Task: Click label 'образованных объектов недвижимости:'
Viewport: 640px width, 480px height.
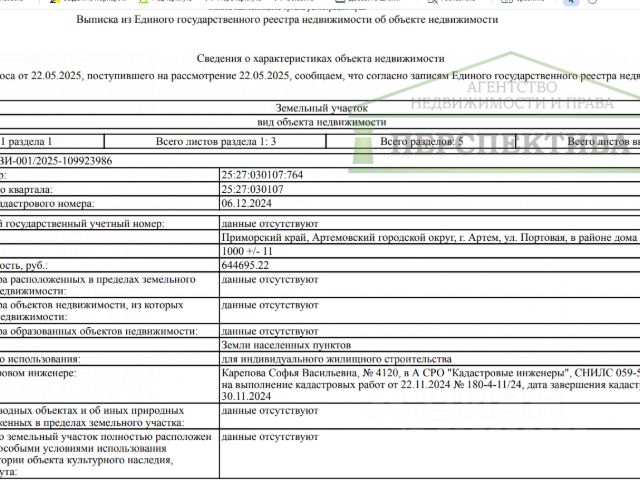Action: coord(104,331)
